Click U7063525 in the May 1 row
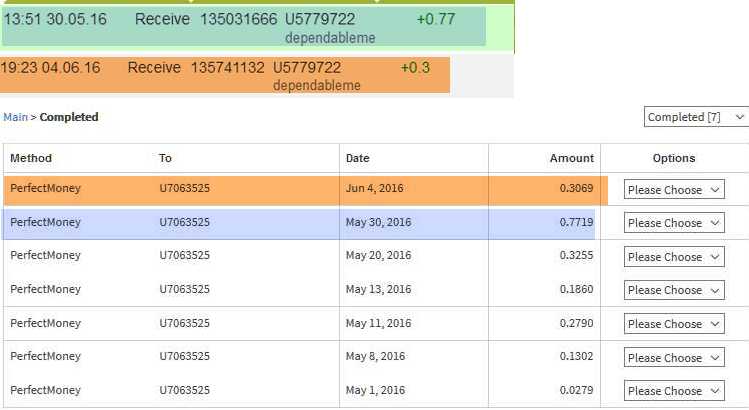The image size is (749, 410). coord(184,390)
